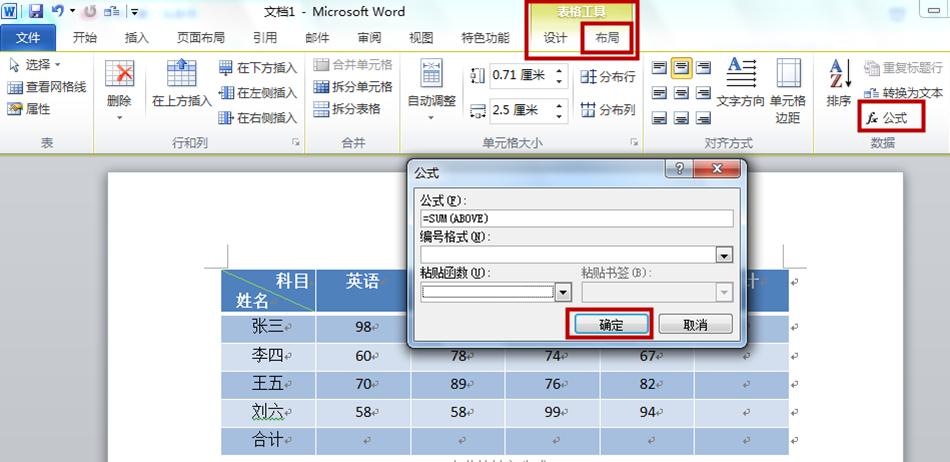
Task: Select align top right icon
Action: tap(703, 68)
